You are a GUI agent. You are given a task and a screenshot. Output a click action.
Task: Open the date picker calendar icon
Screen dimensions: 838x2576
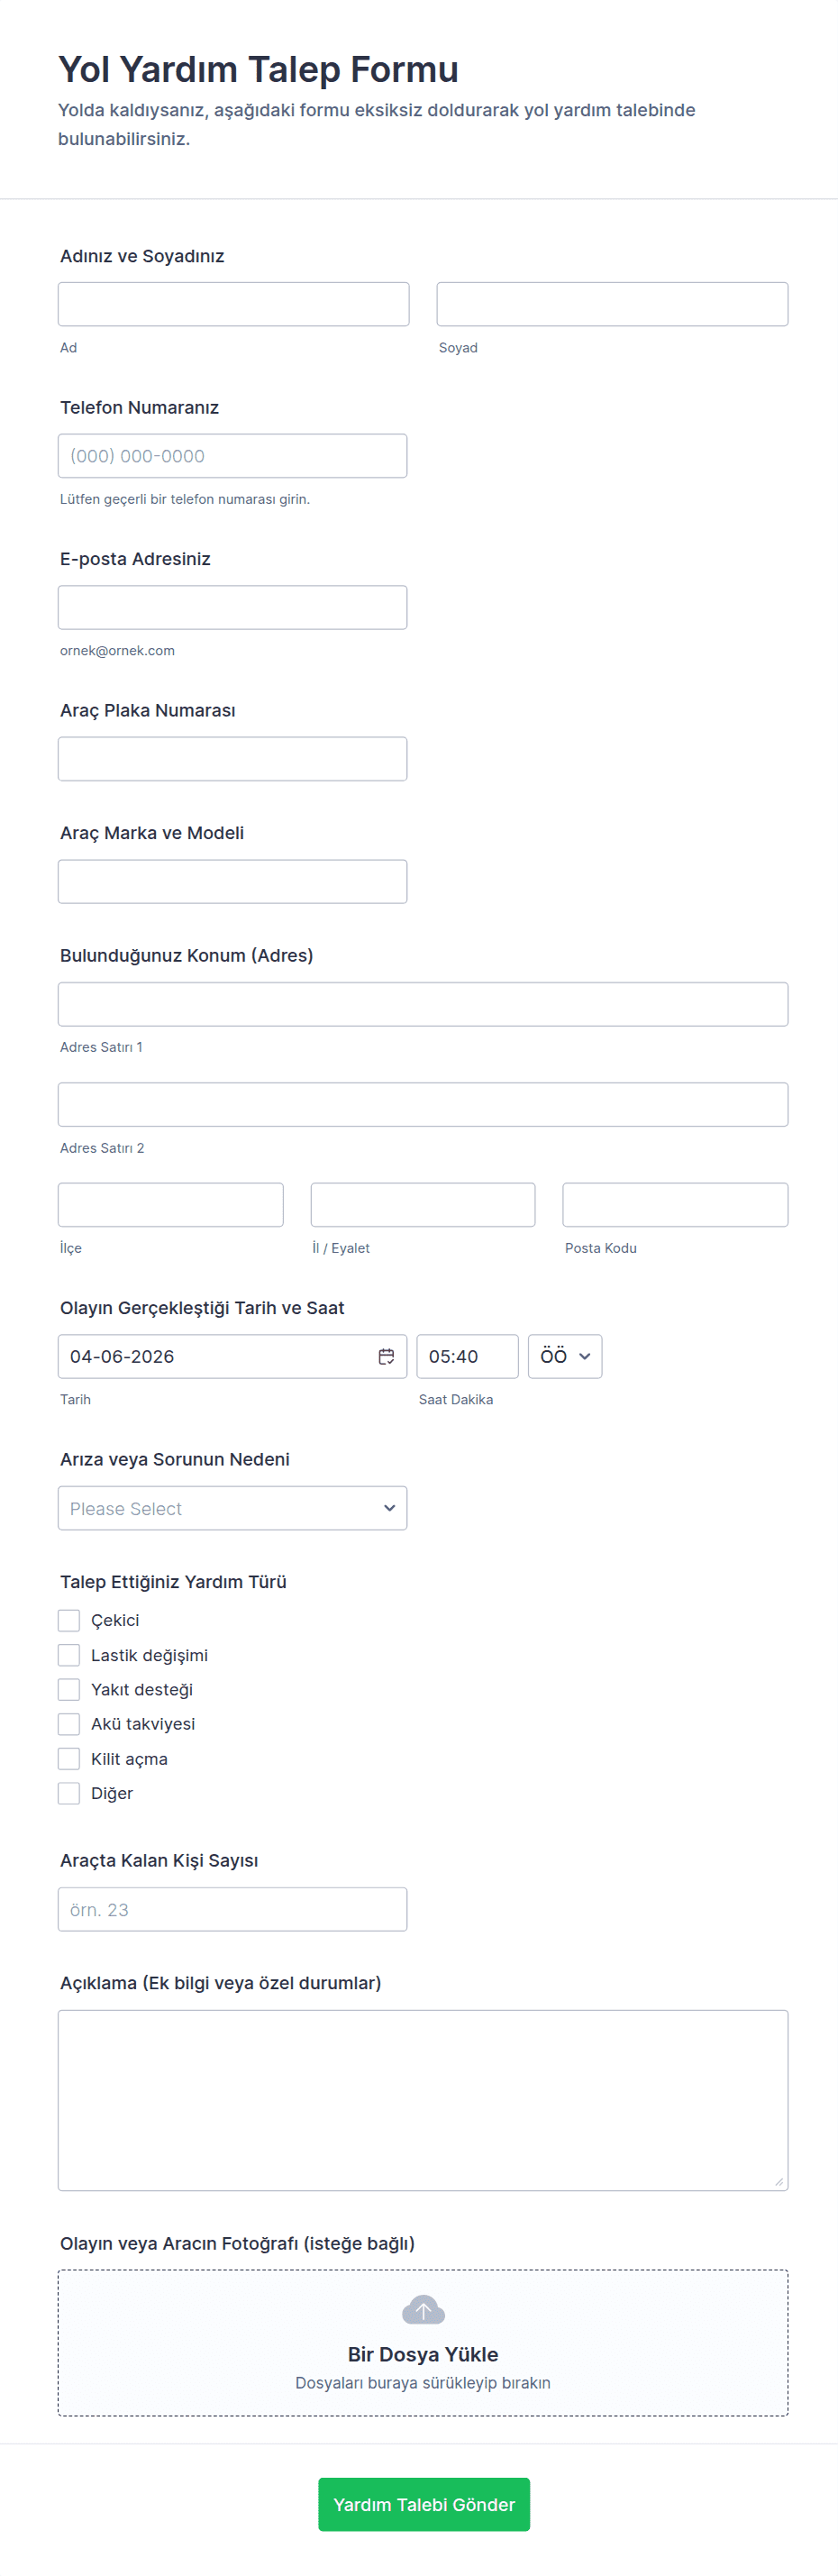click(386, 1356)
